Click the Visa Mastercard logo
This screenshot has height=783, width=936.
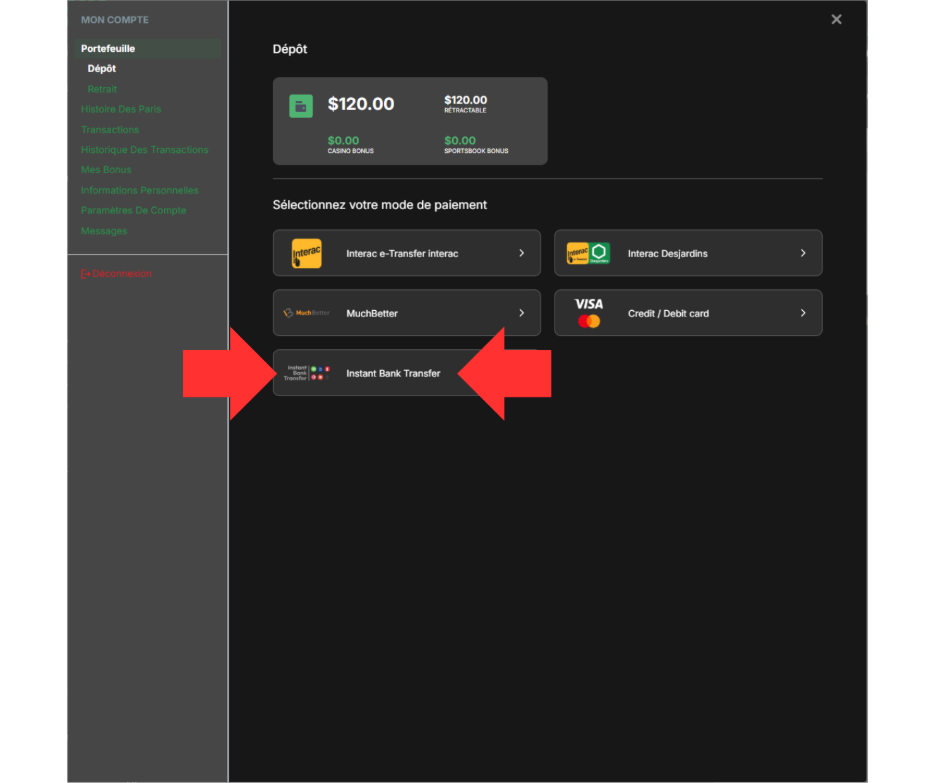(589, 313)
